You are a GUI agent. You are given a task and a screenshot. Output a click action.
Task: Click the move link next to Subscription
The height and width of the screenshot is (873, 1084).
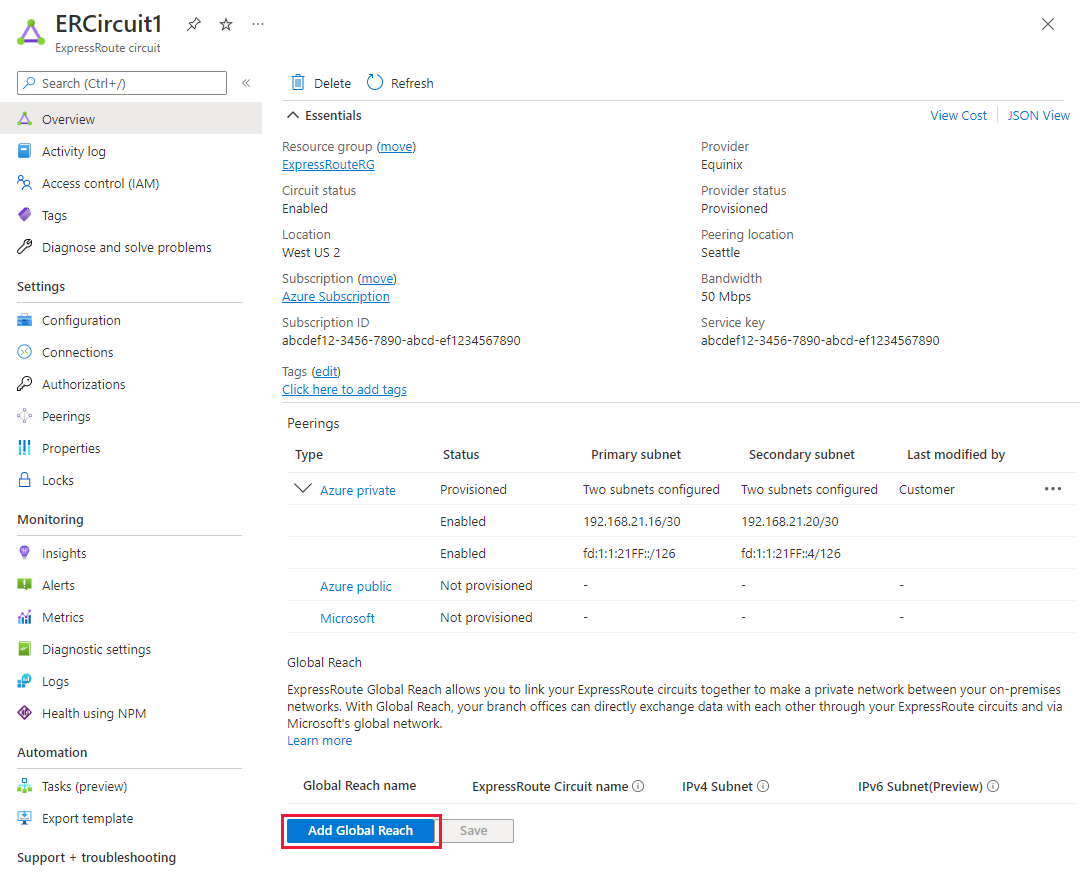click(377, 279)
